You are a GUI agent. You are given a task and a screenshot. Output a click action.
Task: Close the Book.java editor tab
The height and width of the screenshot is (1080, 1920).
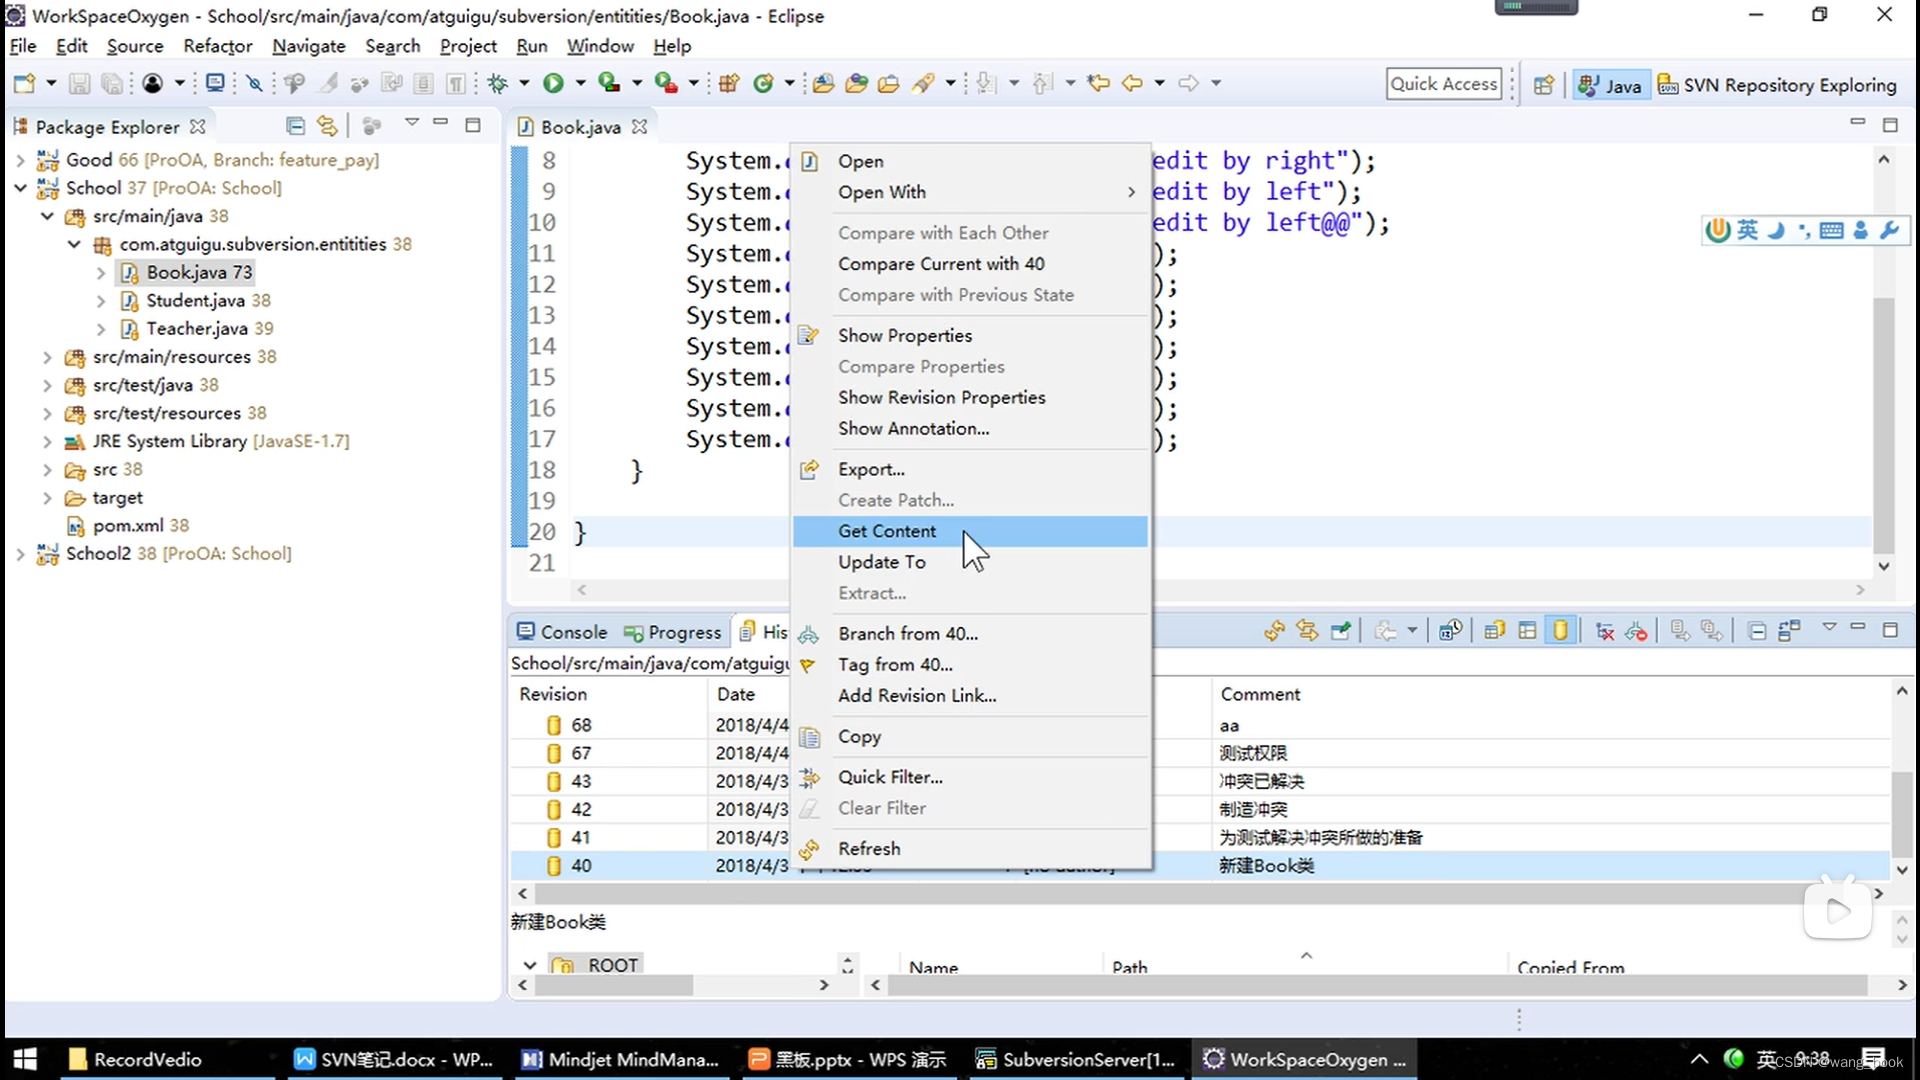(x=640, y=127)
